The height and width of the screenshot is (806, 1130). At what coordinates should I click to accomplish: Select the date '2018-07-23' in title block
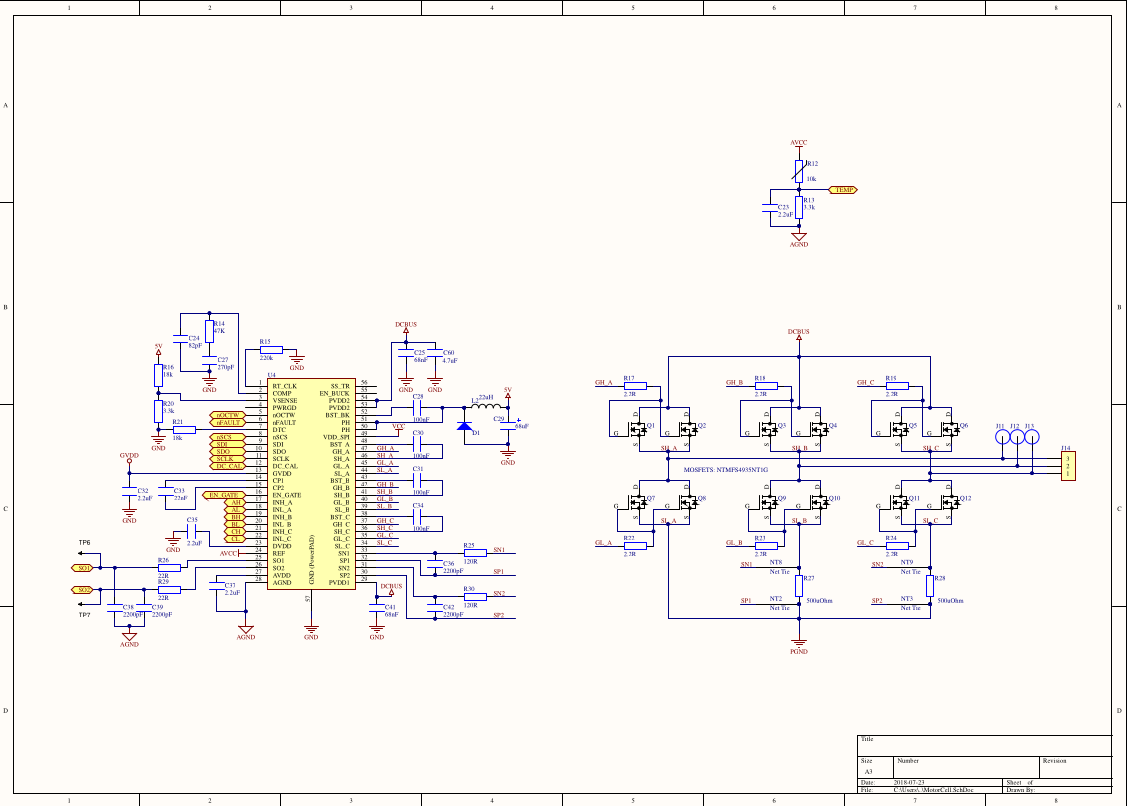coord(909,782)
